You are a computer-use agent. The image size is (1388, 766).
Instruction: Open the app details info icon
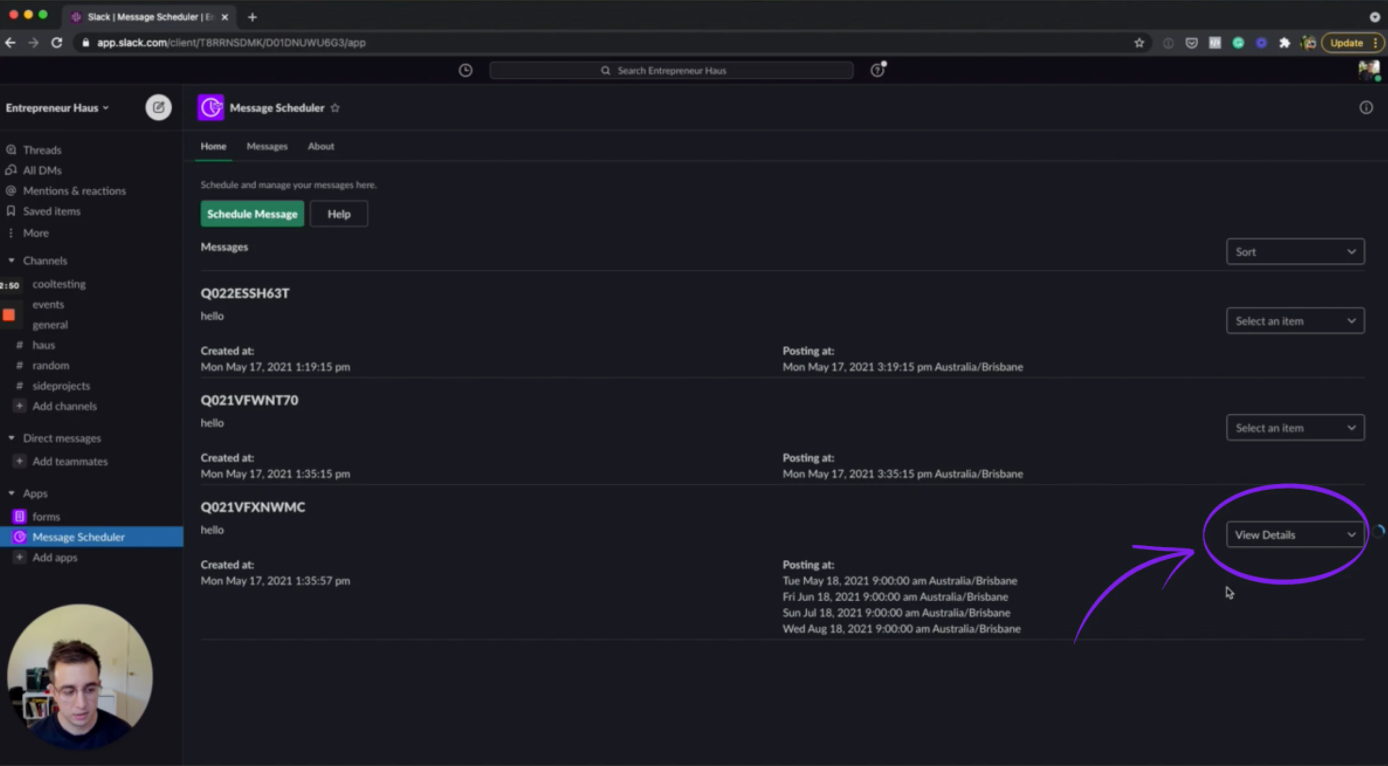pyautogui.click(x=1366, y=108)
